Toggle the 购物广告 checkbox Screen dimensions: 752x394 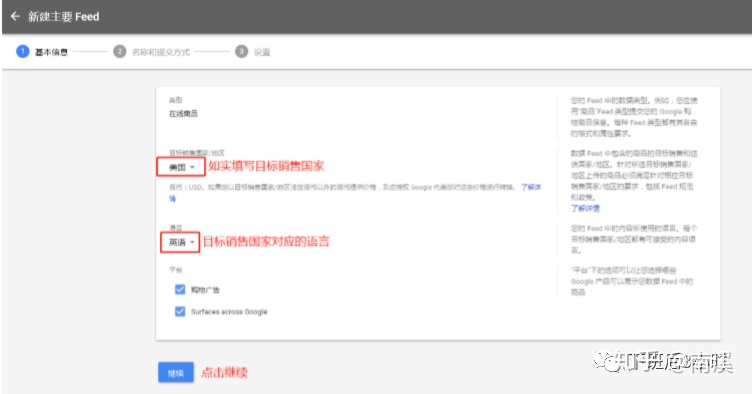tap(180, 290)
